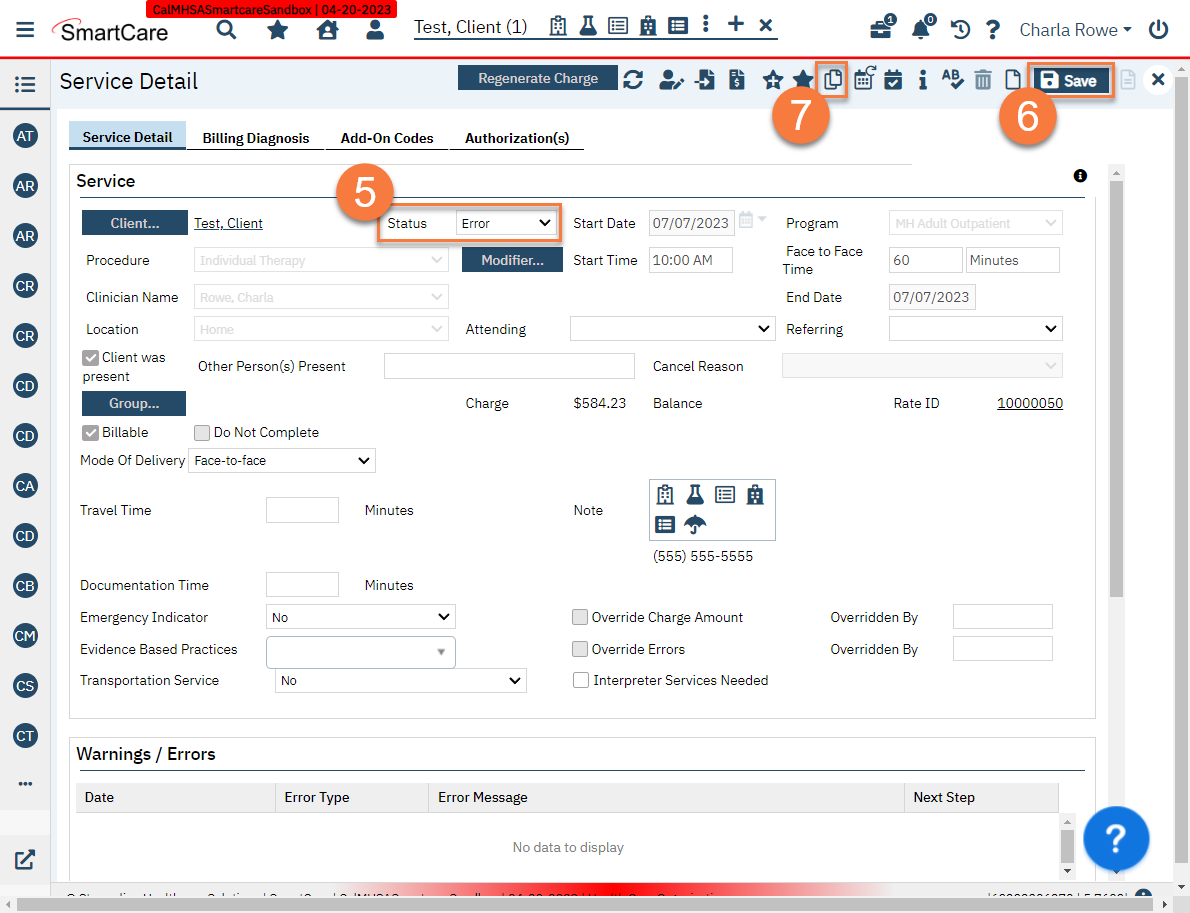Click the Other Person(s) Present input field

click(x=509, y=366)
